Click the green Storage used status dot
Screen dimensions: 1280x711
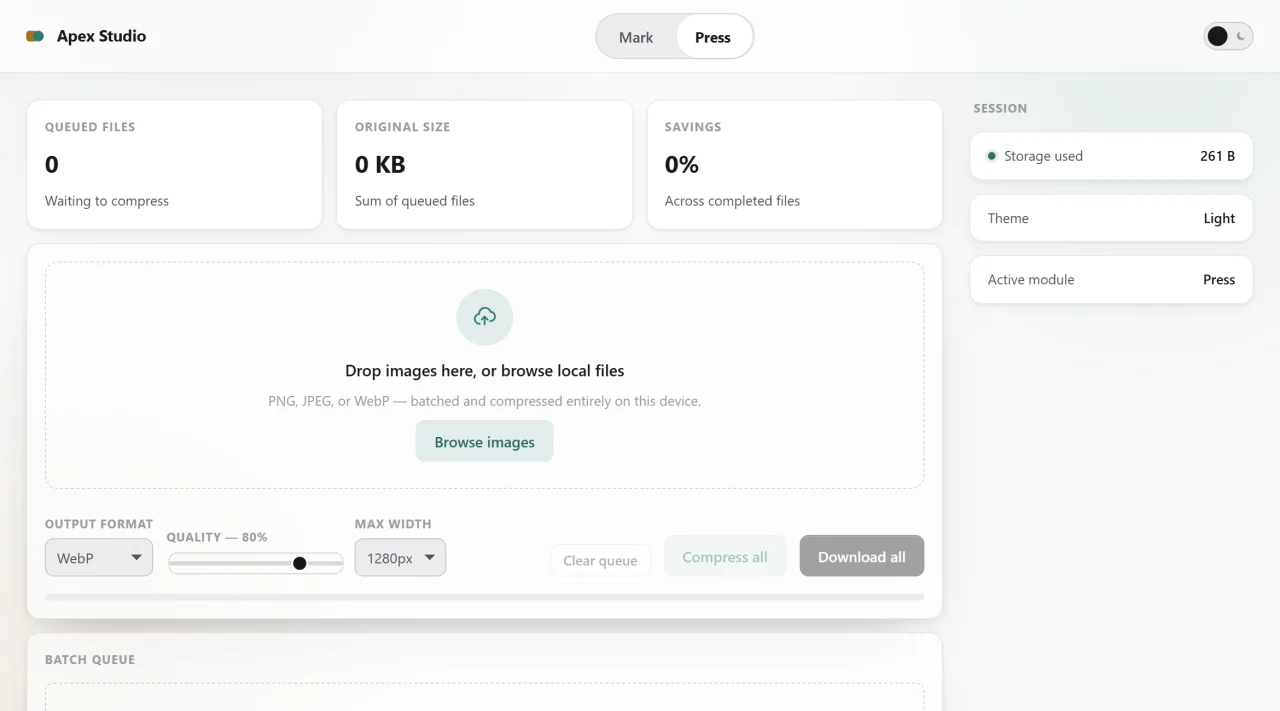tap(992, 156)
